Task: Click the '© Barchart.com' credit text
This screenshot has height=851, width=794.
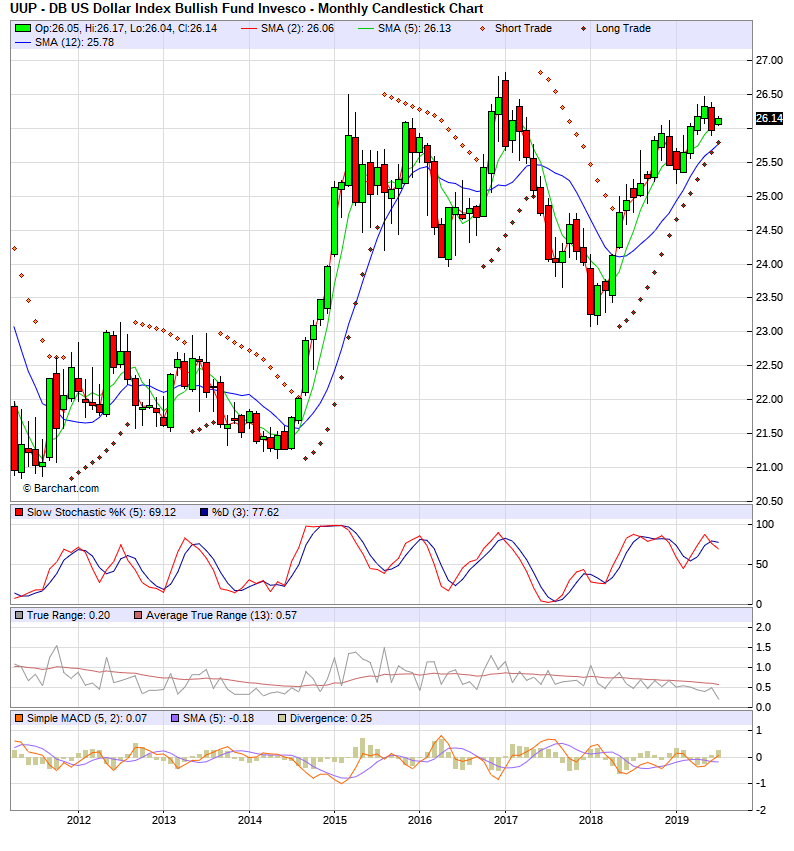Action: coord(61,488)
